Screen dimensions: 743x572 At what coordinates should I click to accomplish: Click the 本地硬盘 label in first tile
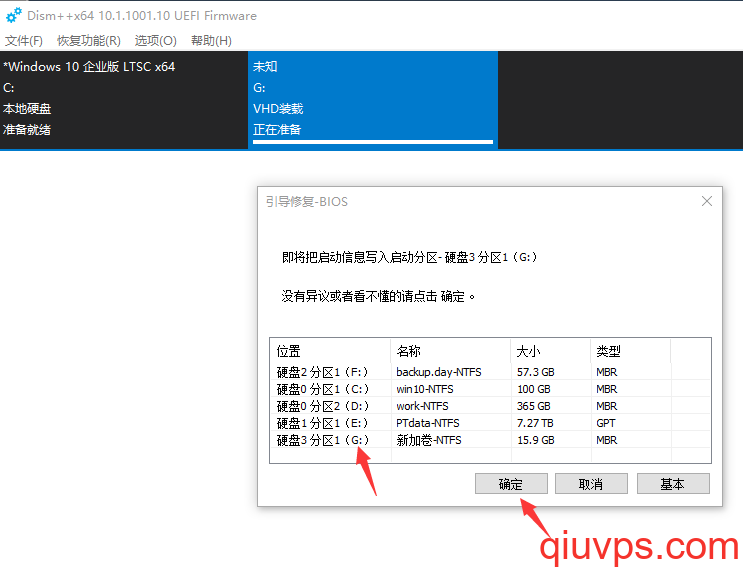27,109
